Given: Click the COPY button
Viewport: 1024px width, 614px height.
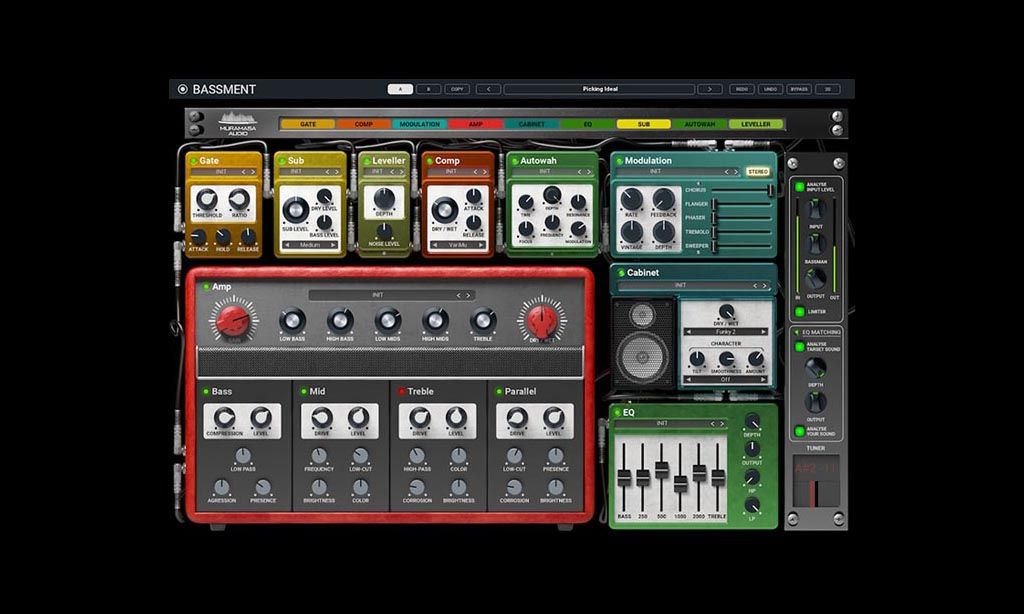Looking at the screenshot, I should pos(457,89).
